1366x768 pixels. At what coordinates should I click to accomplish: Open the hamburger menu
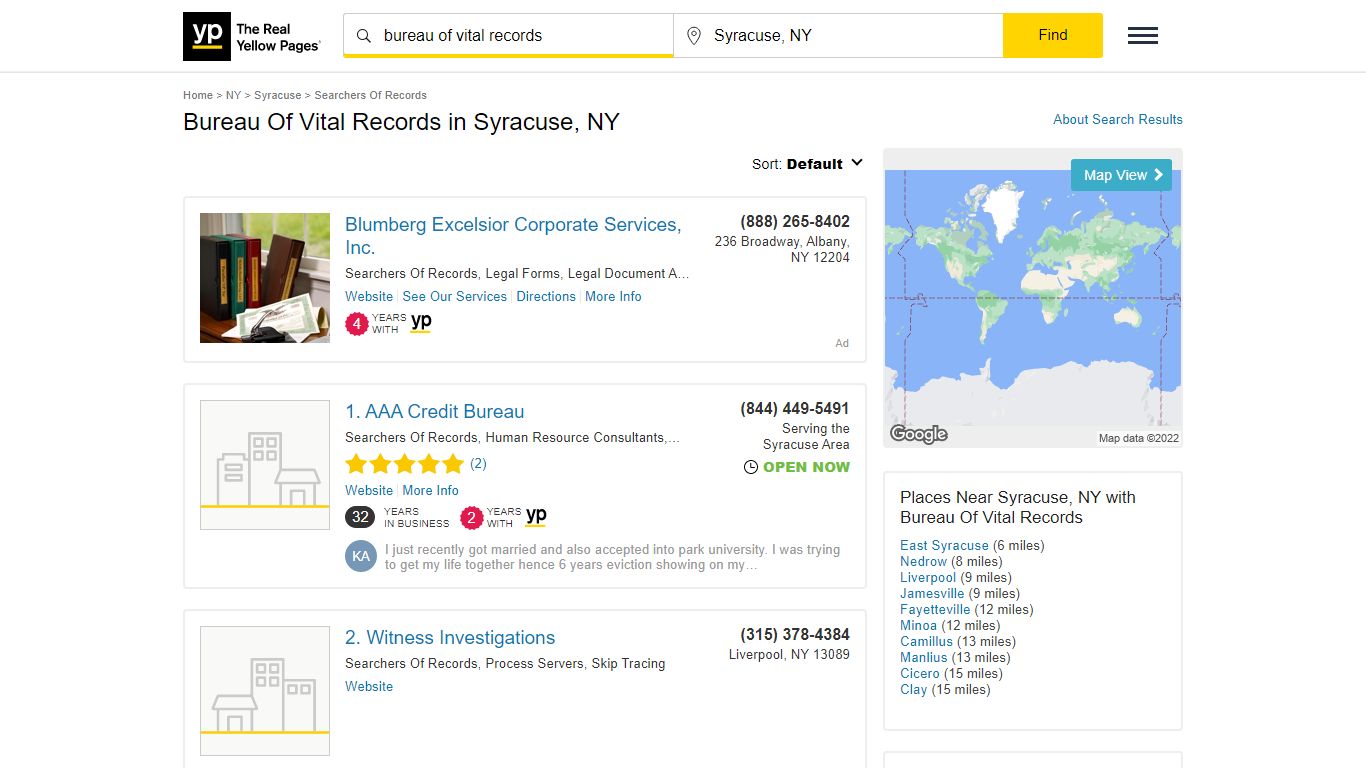click(1143, 36)
